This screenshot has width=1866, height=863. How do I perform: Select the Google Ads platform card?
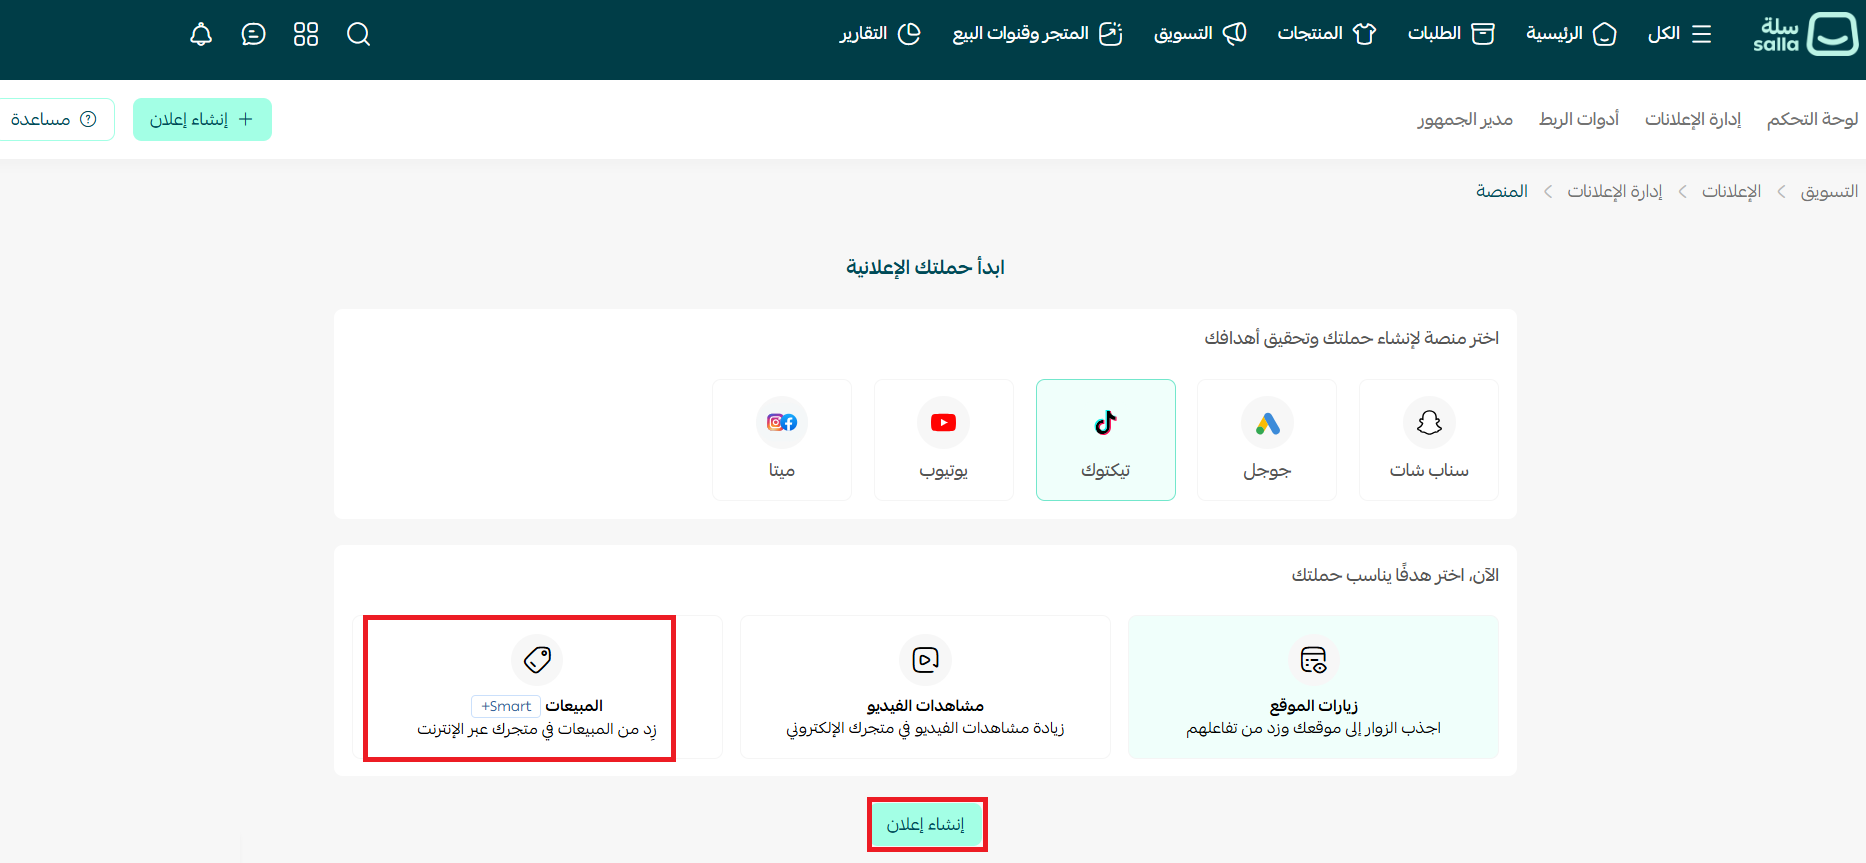(x=1267, y=440)
